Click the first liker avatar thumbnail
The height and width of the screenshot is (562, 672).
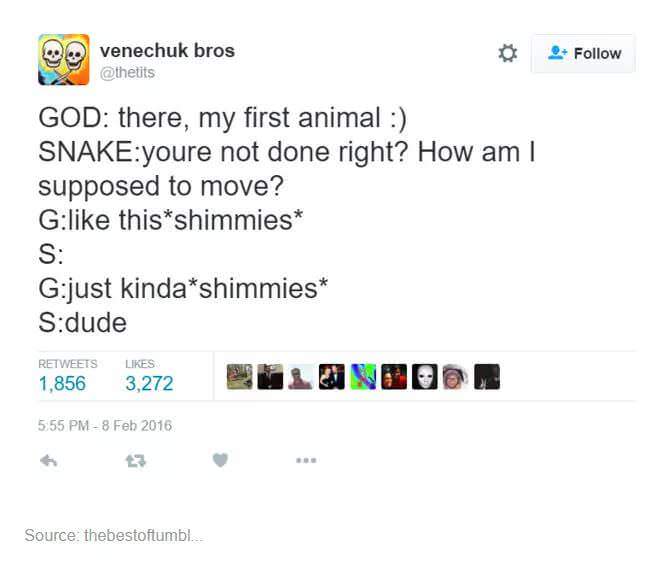[x=239, y=377]
